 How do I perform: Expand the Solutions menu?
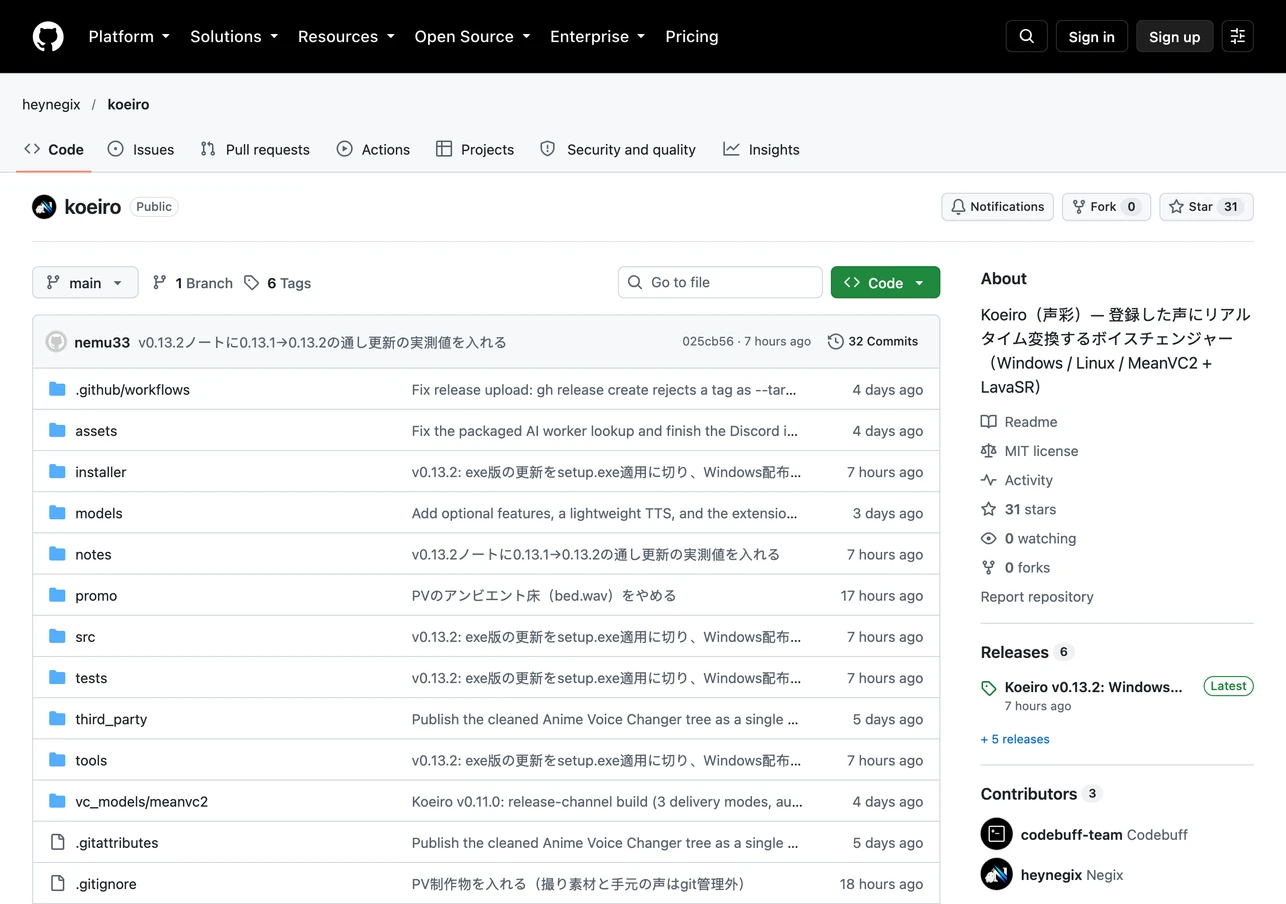234,36
